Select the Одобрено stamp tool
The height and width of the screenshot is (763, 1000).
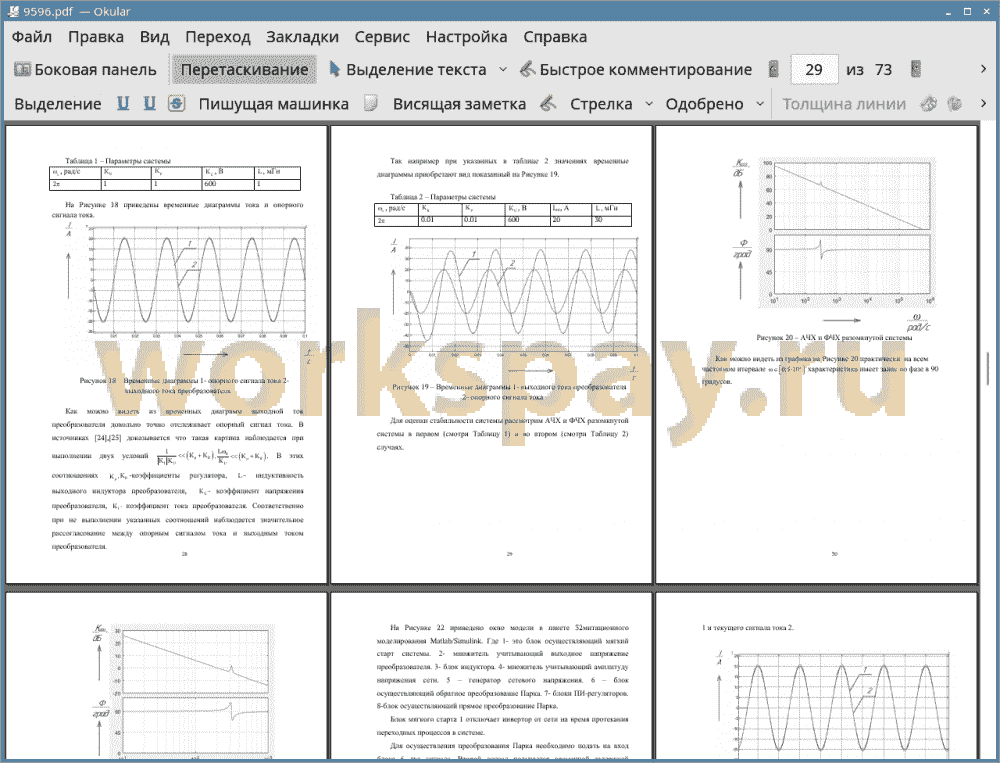pos(704,104)
